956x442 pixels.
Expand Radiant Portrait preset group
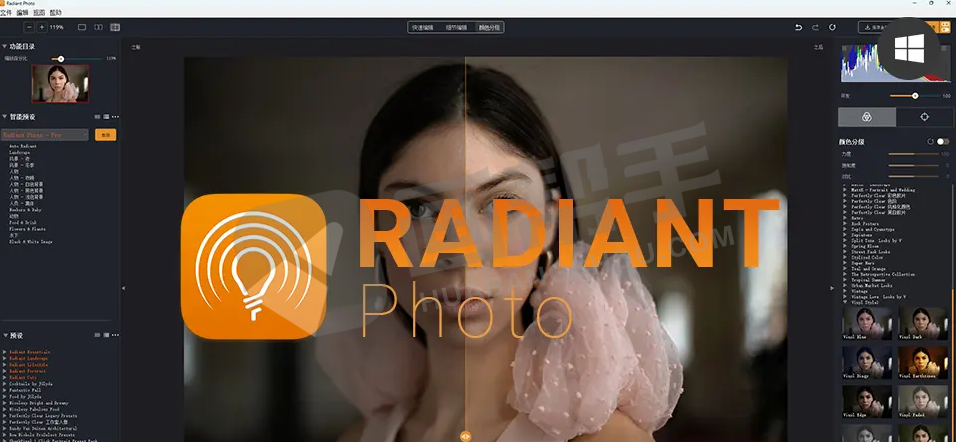click(5, 371)
